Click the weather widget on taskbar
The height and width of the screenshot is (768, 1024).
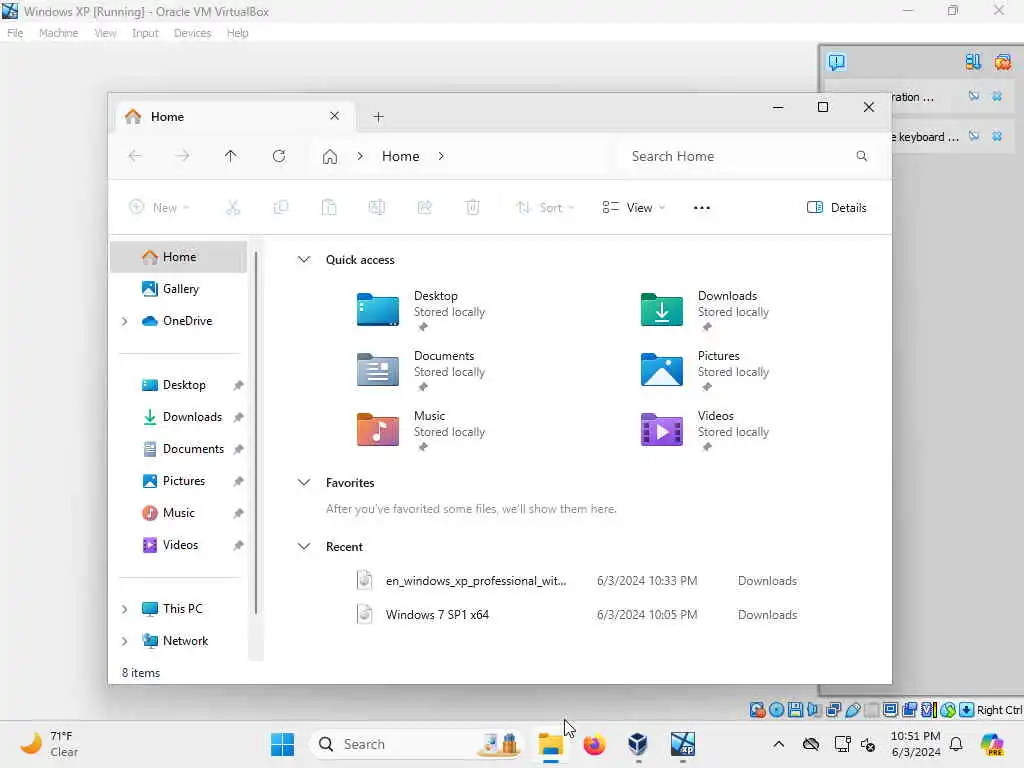pyautogui.click(x=49, y=744)
